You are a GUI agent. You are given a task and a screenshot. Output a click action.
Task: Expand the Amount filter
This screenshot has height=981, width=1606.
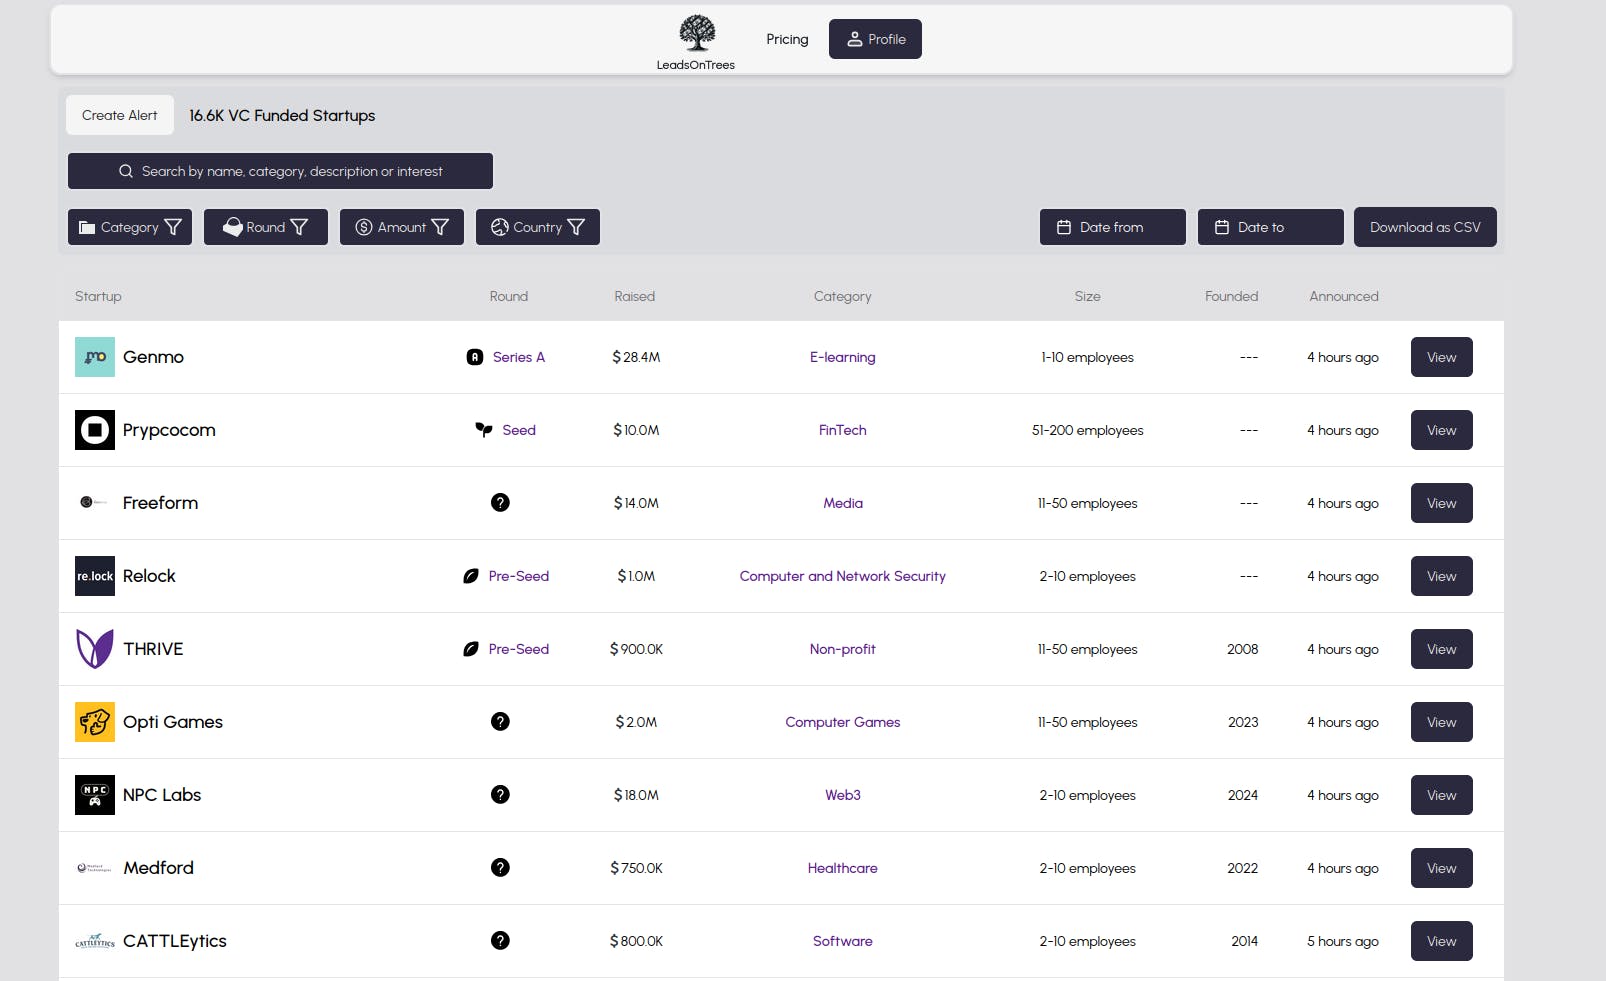402,227
